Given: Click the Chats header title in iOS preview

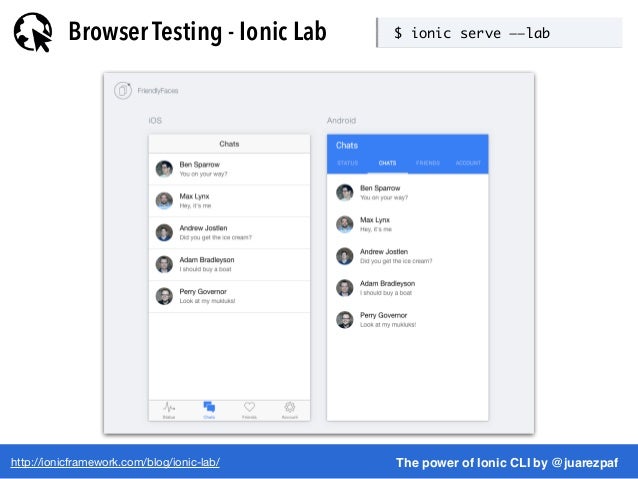Looking at the screenshot, I should (229, 144).
